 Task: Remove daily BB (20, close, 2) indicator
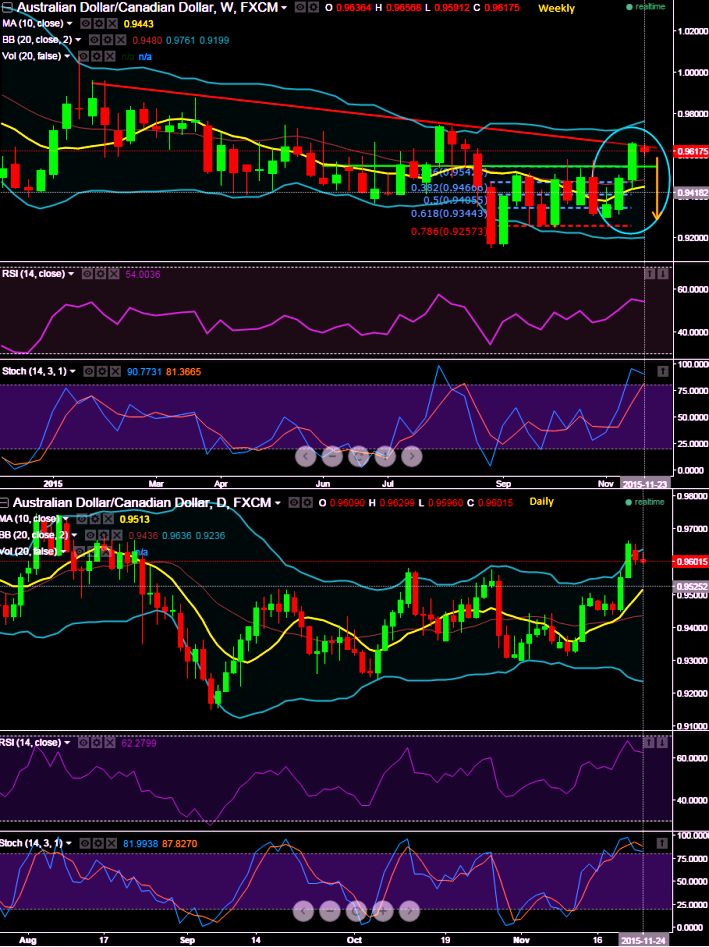117,535
